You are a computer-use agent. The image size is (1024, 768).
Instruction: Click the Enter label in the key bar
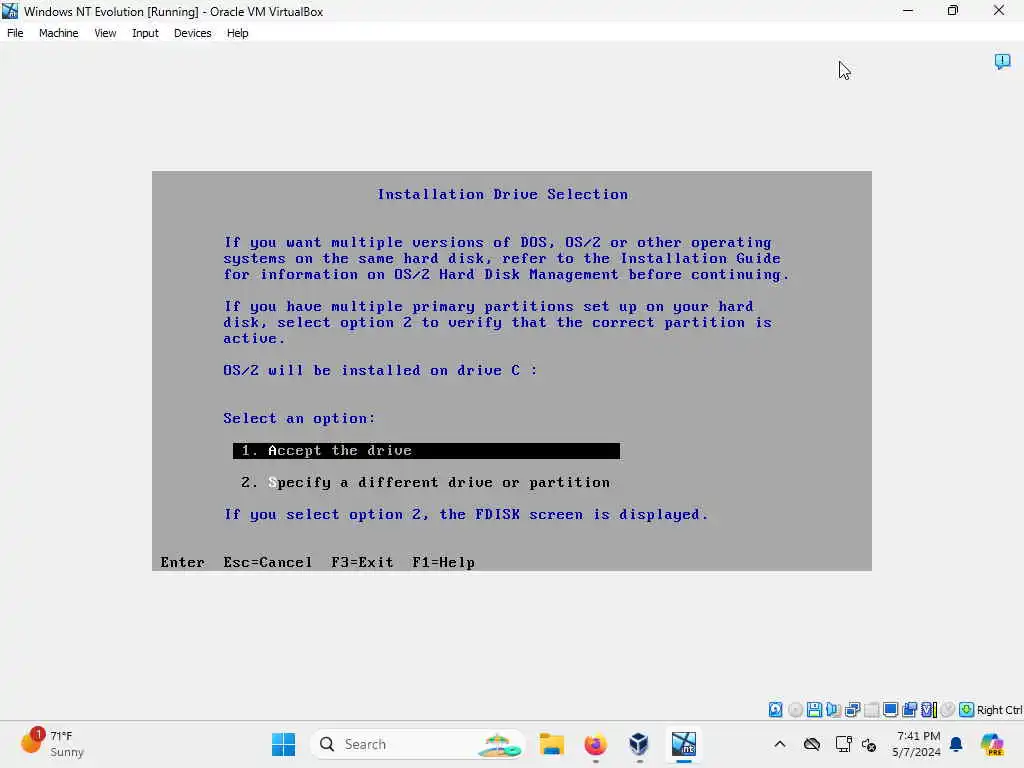[x=182, y=562]
